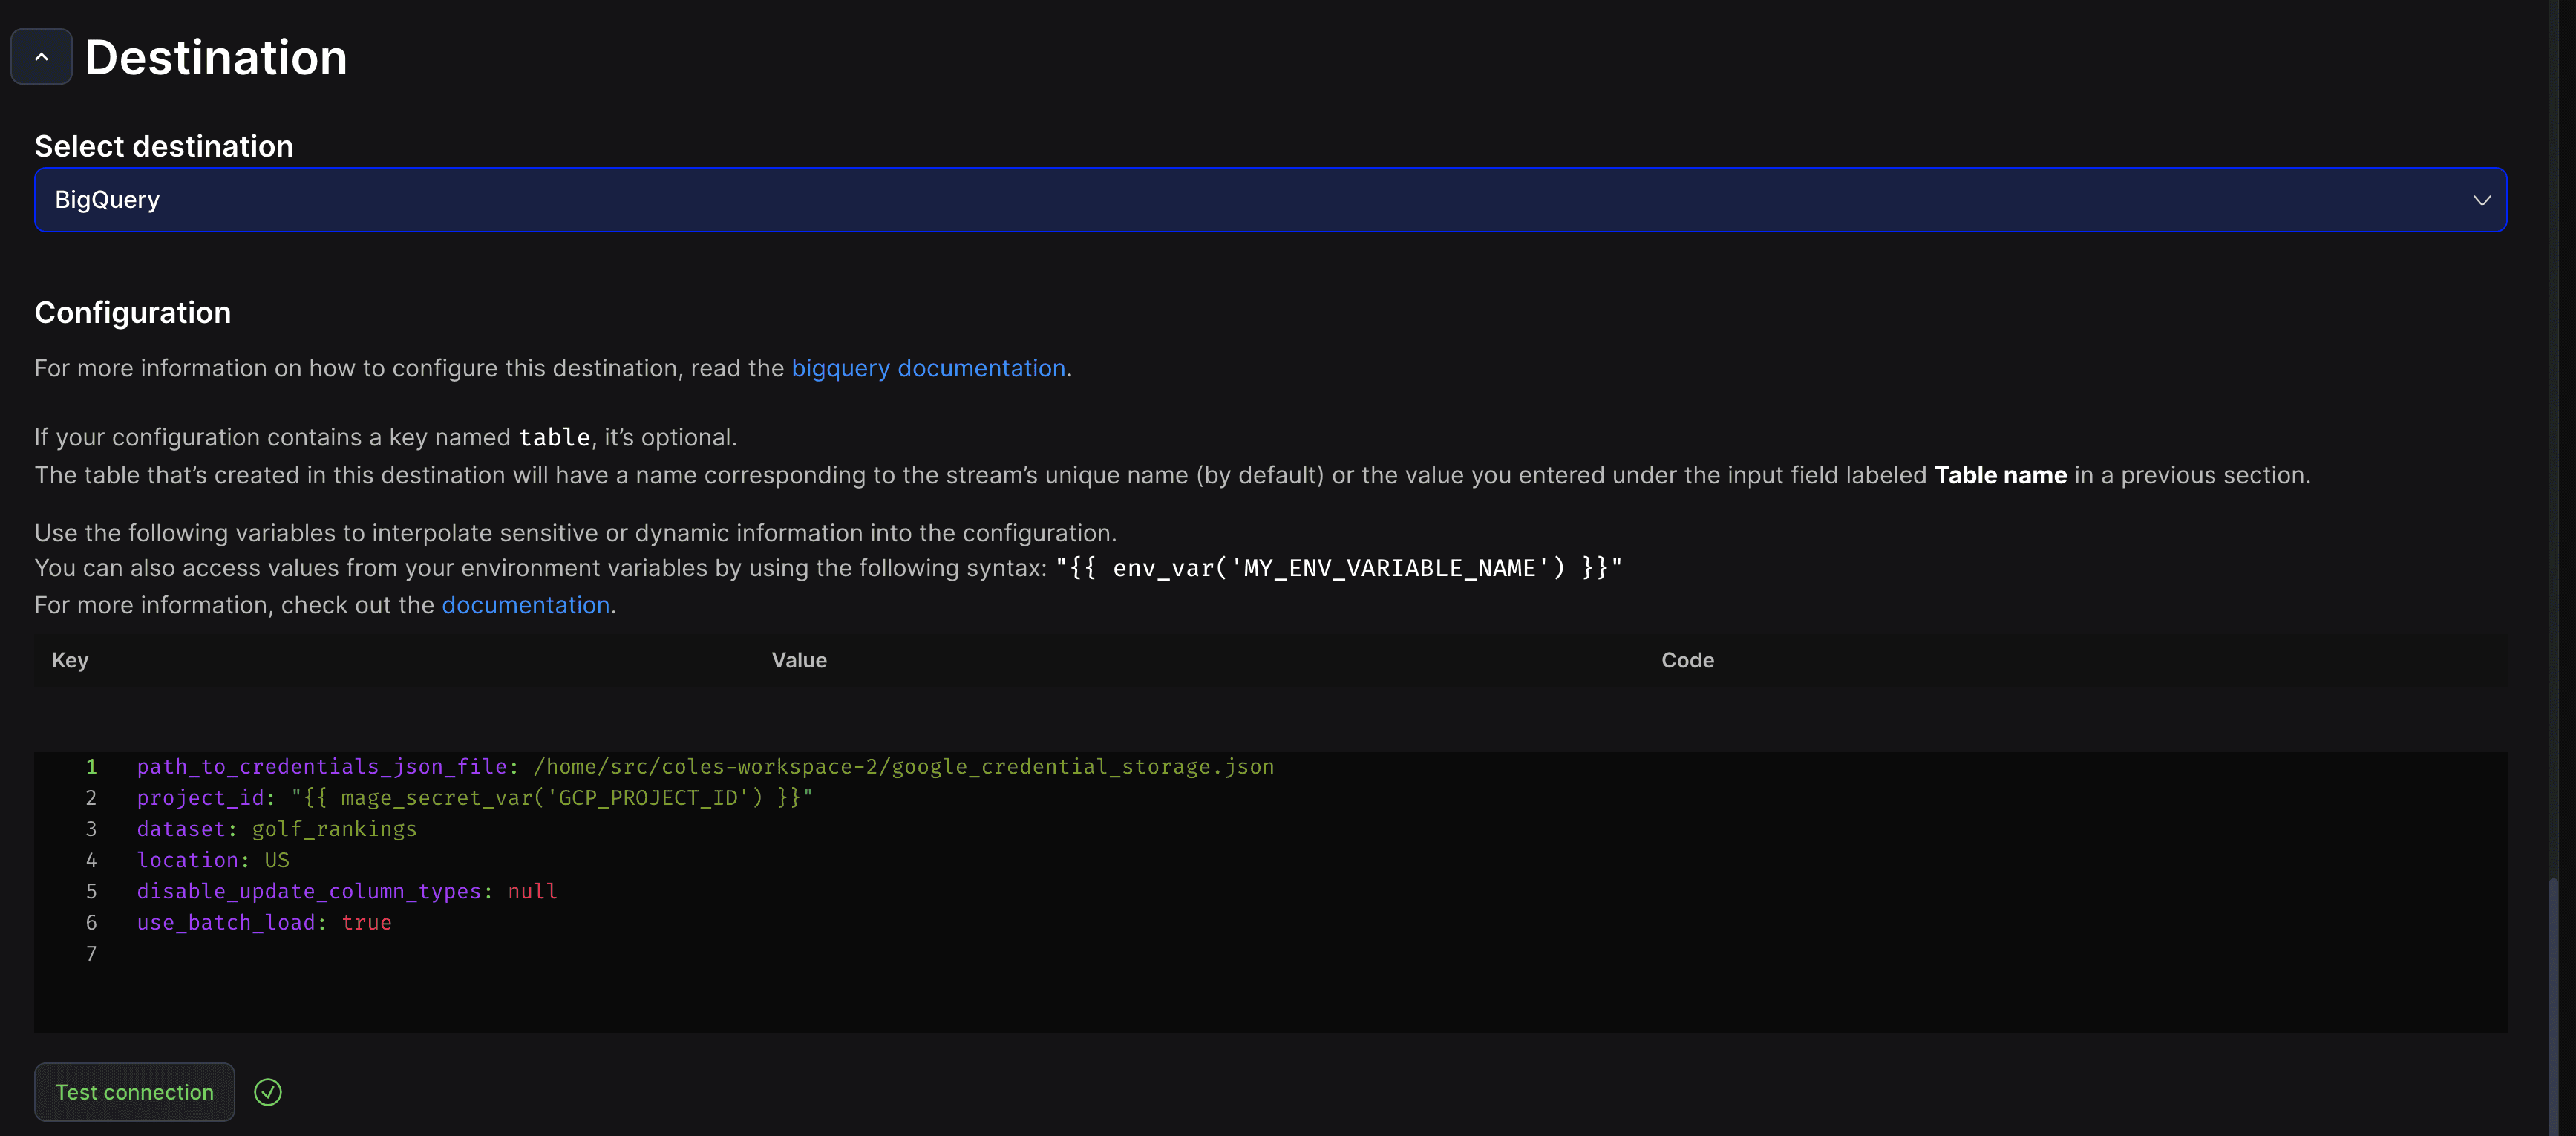Image resolution: width=2576 pixels, height=1136 pixels.
Task: Open the BigQuery destination dropdown
Action: (1270, 200)
